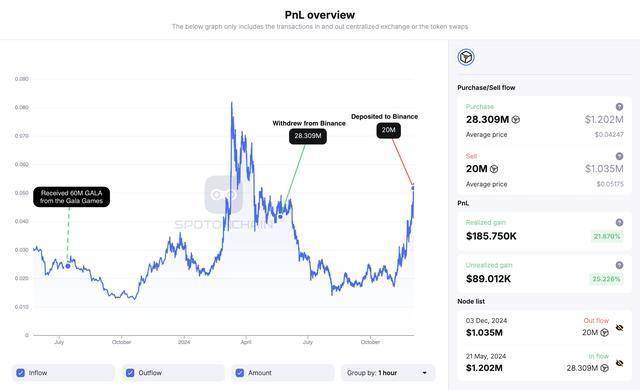Toggle the Inflow checkbox
The width and height of the screenshot is (640, 390).
pyautogui.click(x=20, y=373)
